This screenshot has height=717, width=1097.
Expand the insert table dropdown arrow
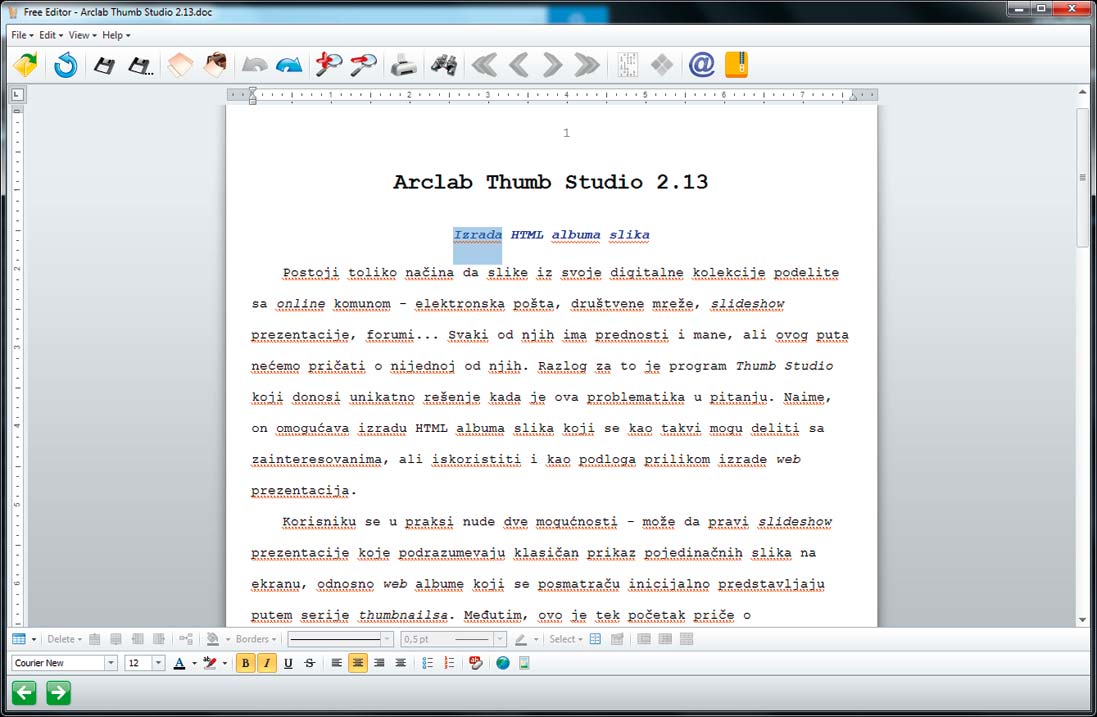click(34, 639)
